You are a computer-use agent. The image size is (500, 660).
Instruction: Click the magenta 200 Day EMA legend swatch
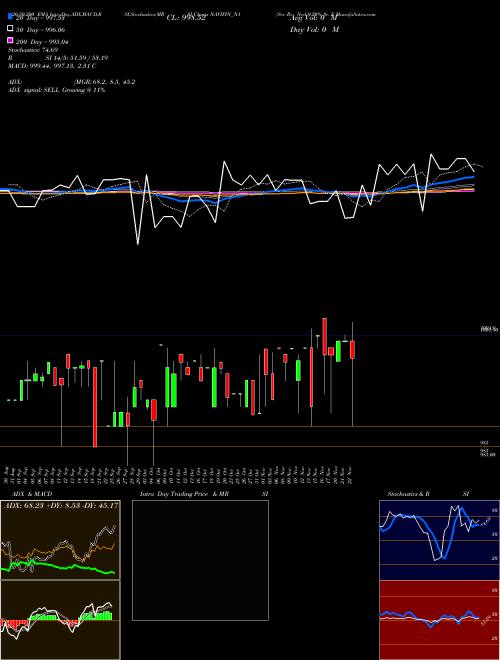coord(10,40)
